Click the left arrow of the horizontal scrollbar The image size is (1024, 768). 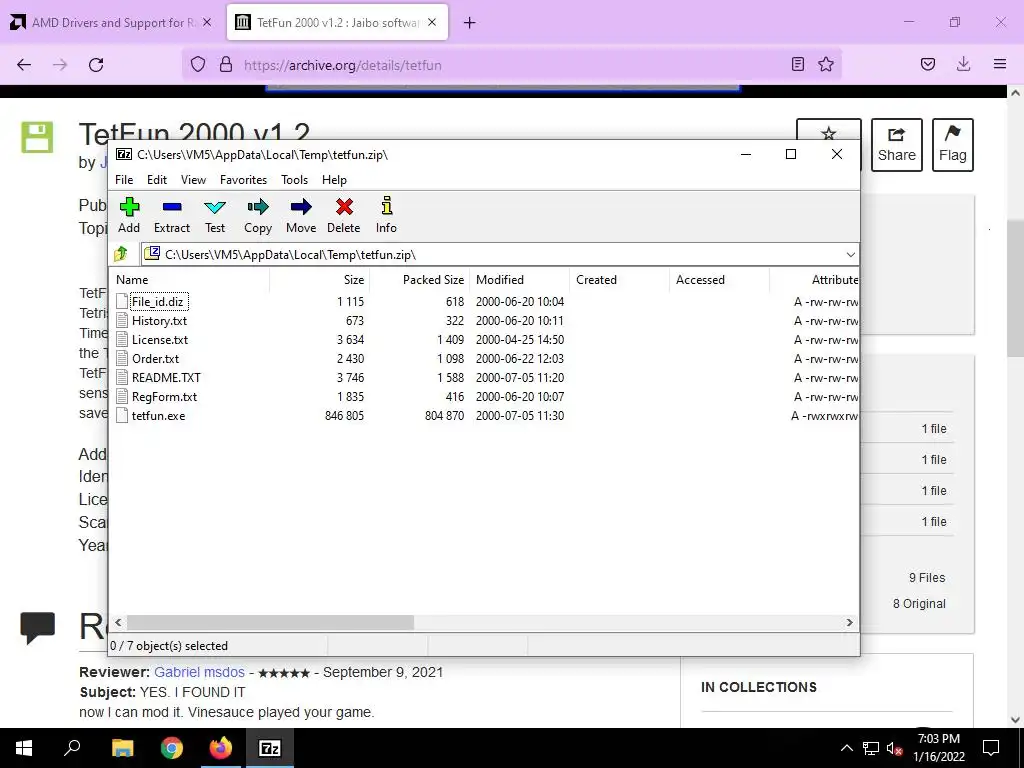click(118, 622)
